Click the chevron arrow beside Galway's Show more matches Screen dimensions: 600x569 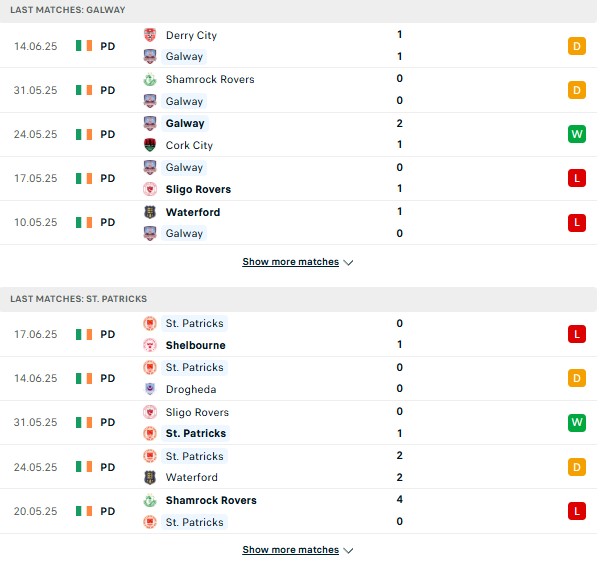(348, 262)
